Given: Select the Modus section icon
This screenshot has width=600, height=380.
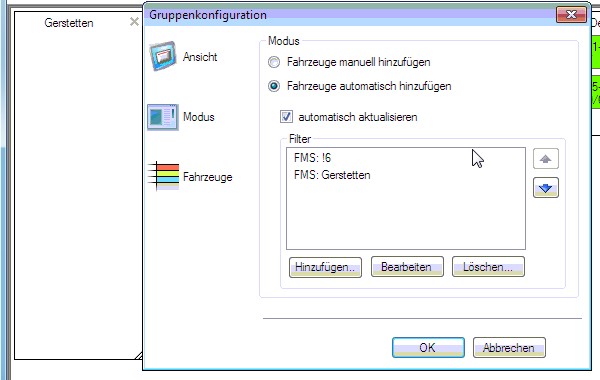Looking at the screenshot, I should (163, 117).
